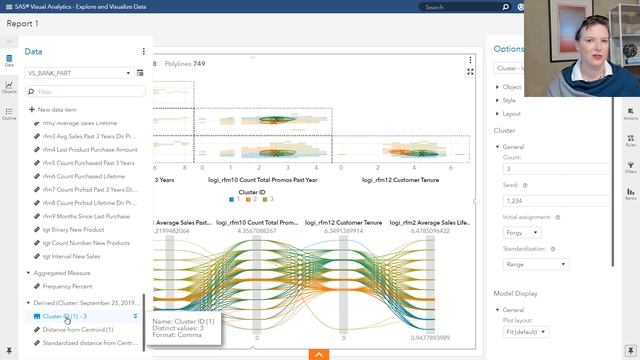Click the New data item plus
This screenshot has height=360, width=640.
pos(32,109)
